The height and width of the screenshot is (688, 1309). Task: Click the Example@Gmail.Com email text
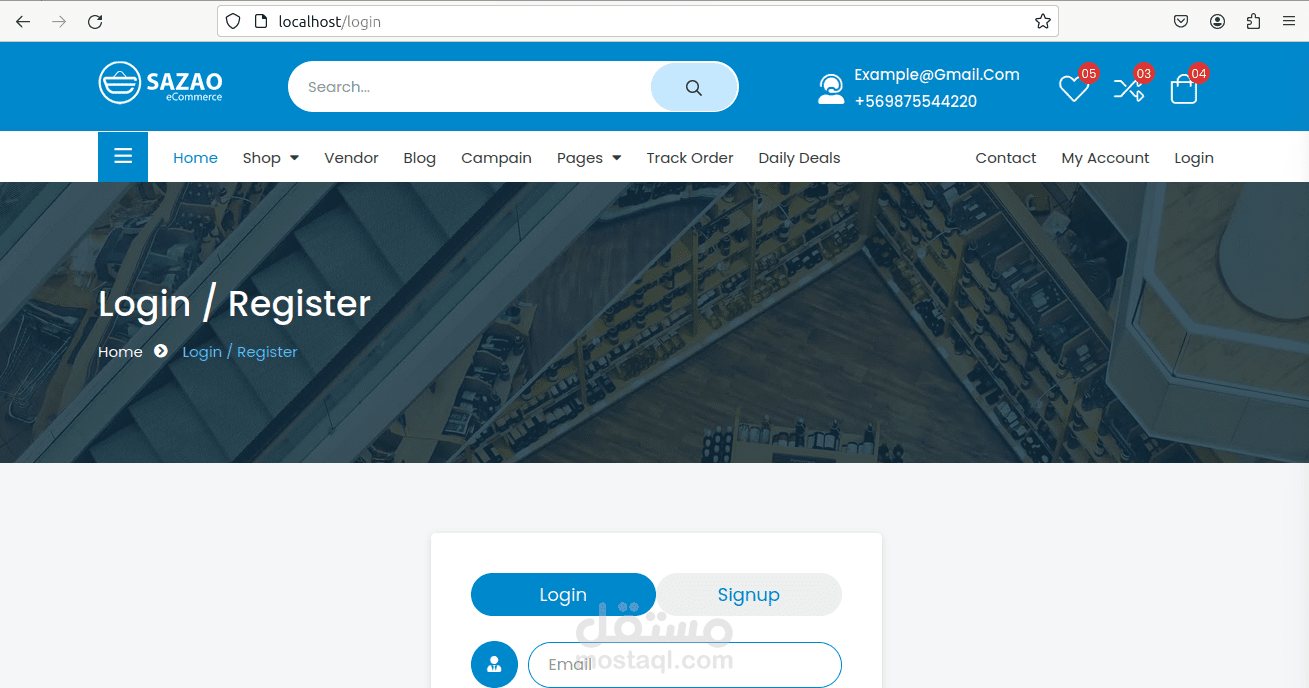click(937, 74)
